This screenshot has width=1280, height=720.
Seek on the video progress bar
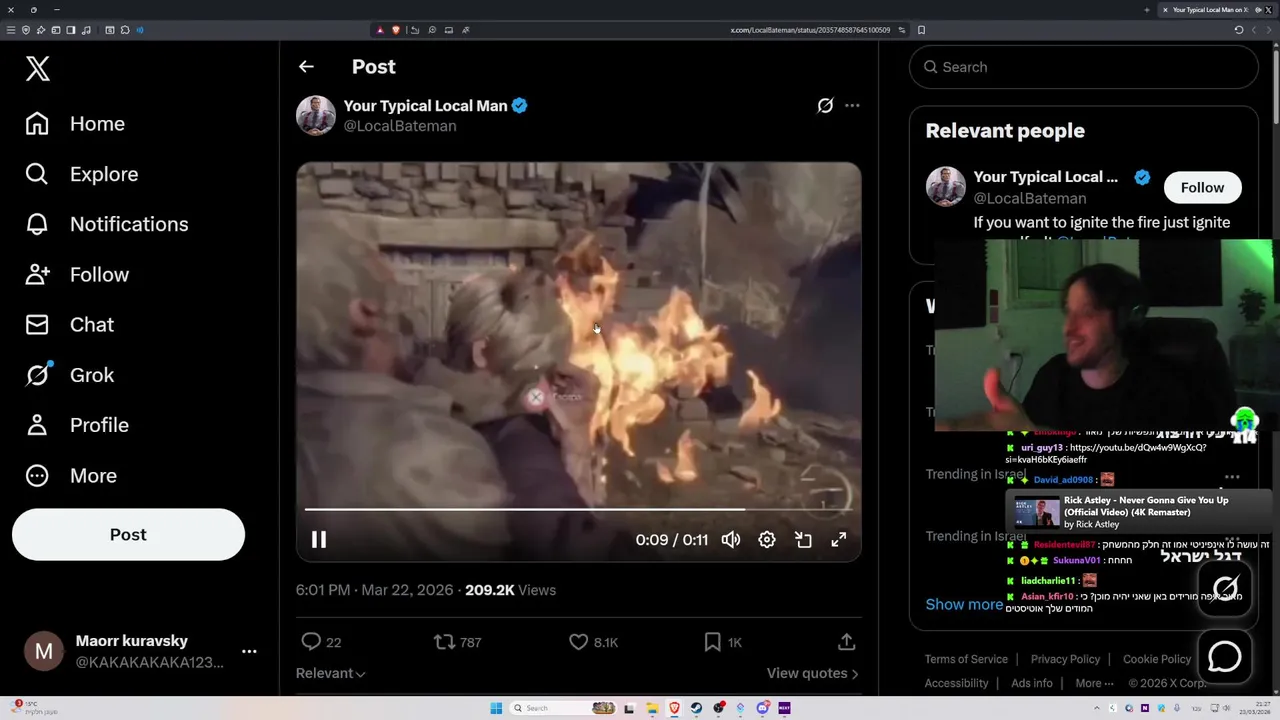(x=578, y=509)
